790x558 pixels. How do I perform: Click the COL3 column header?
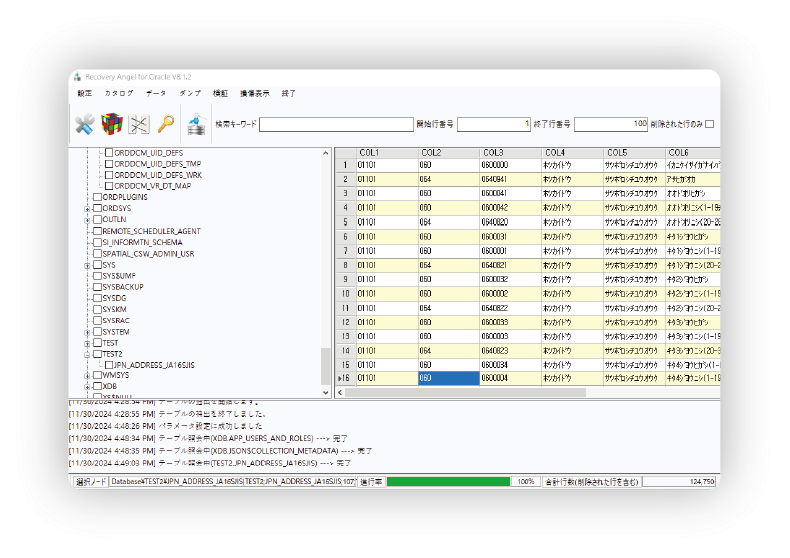point(510,153)
